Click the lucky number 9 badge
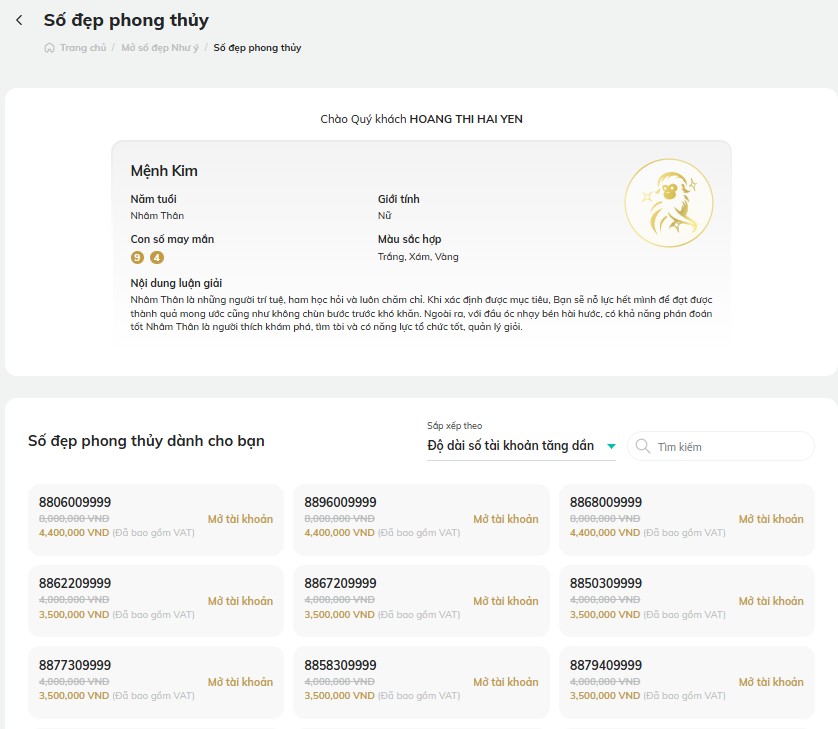Viewport: 838px width, 729px height. coord(137,258)
